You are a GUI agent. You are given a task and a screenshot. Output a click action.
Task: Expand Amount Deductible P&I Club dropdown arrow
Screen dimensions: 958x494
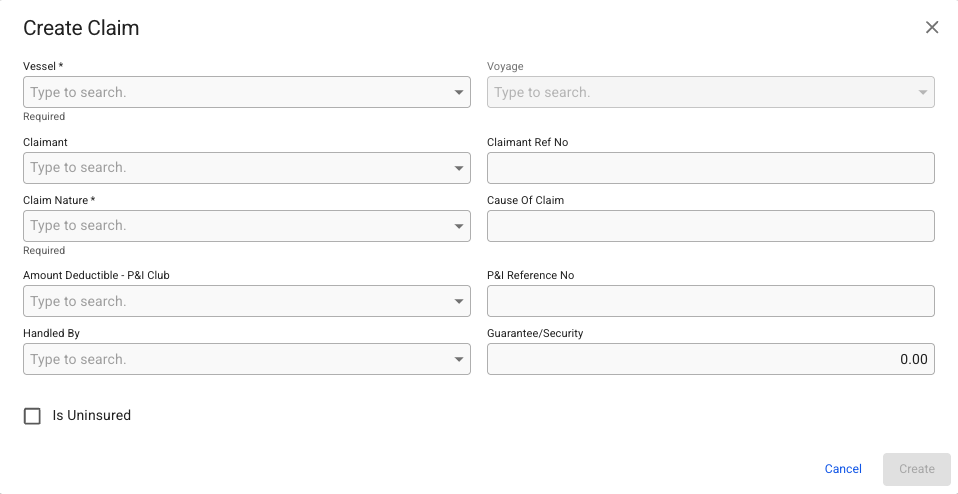(x=459, y=302)
